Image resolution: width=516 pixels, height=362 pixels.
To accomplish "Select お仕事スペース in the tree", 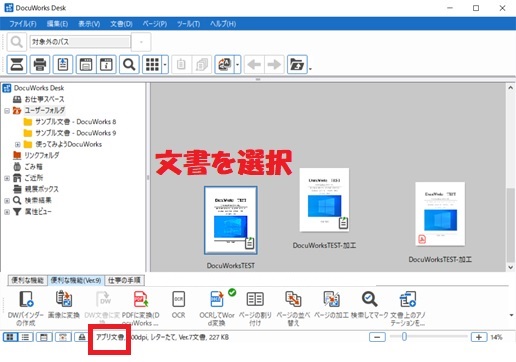I will point(44,99).
